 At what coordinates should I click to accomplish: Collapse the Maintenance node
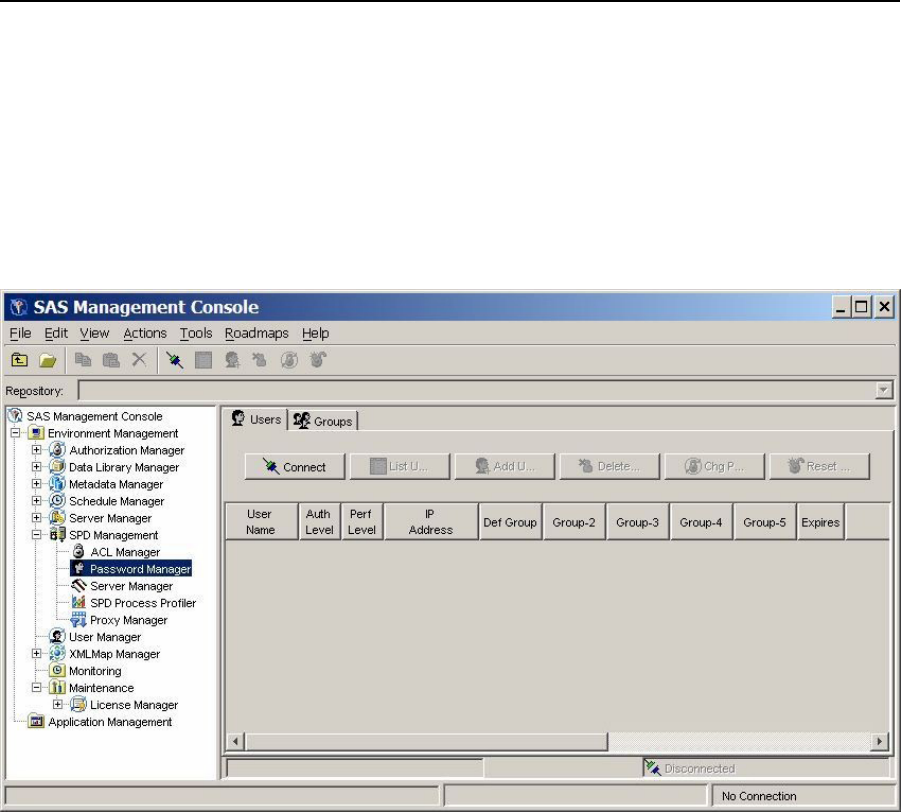coord(37,687)
